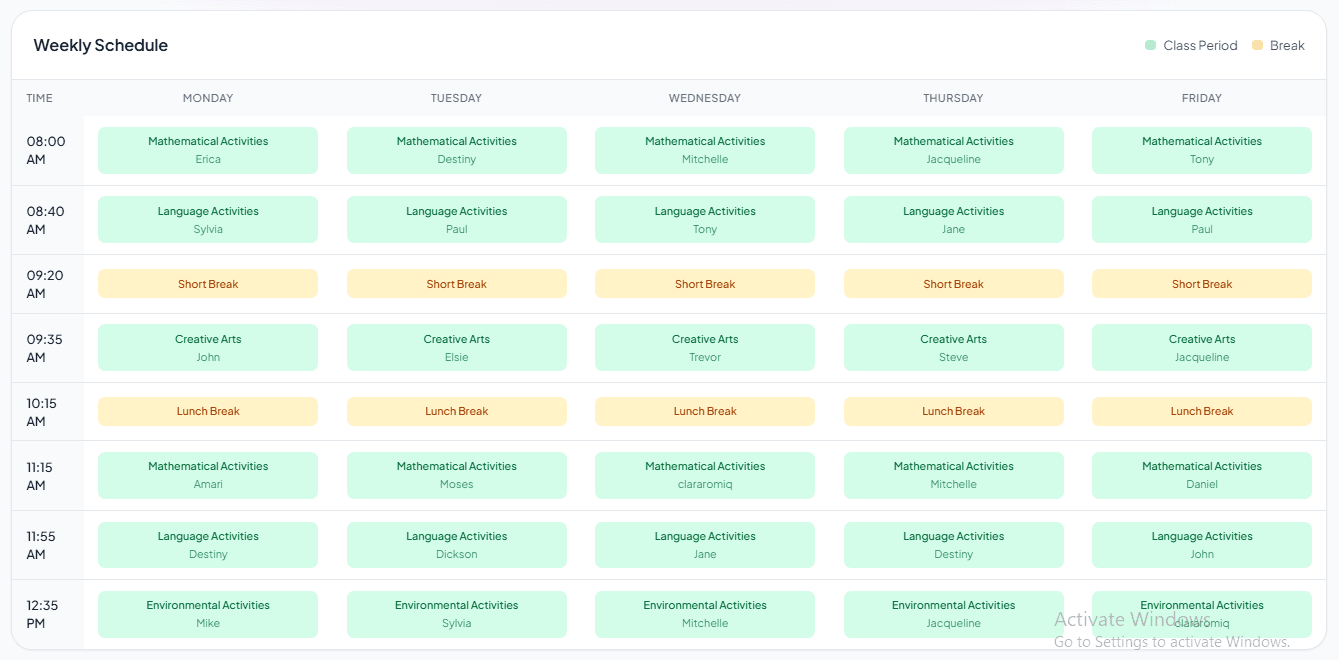This screenshot has width=1339, height=660.
Task: Click the green Class Period legend swatch
Action: [1150, 46]
